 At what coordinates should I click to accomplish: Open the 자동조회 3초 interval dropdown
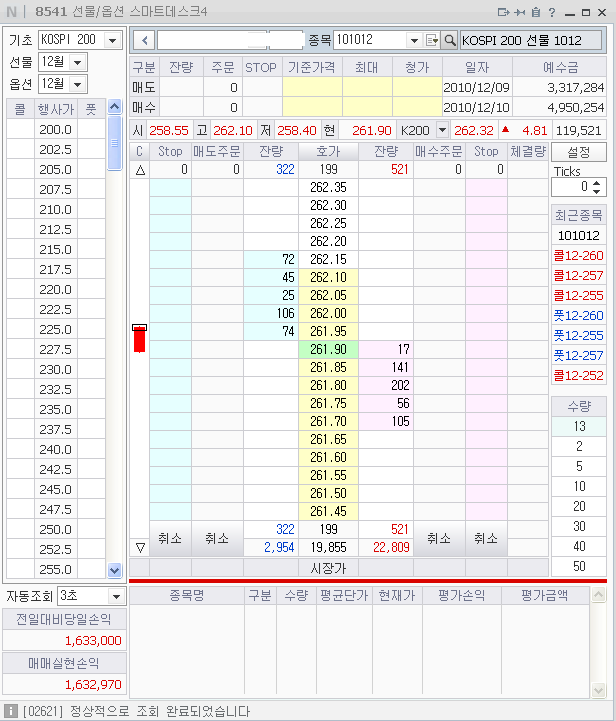click(x=116, y=596)
